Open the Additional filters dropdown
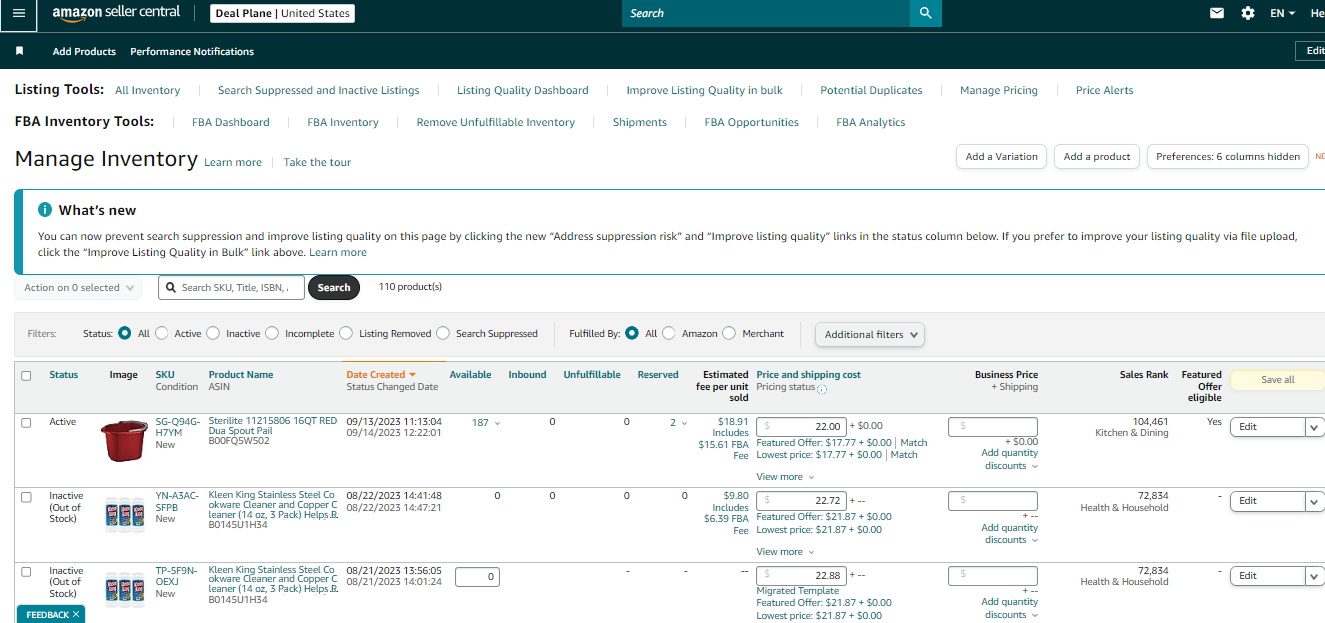1325x623 pixels. 869,334
